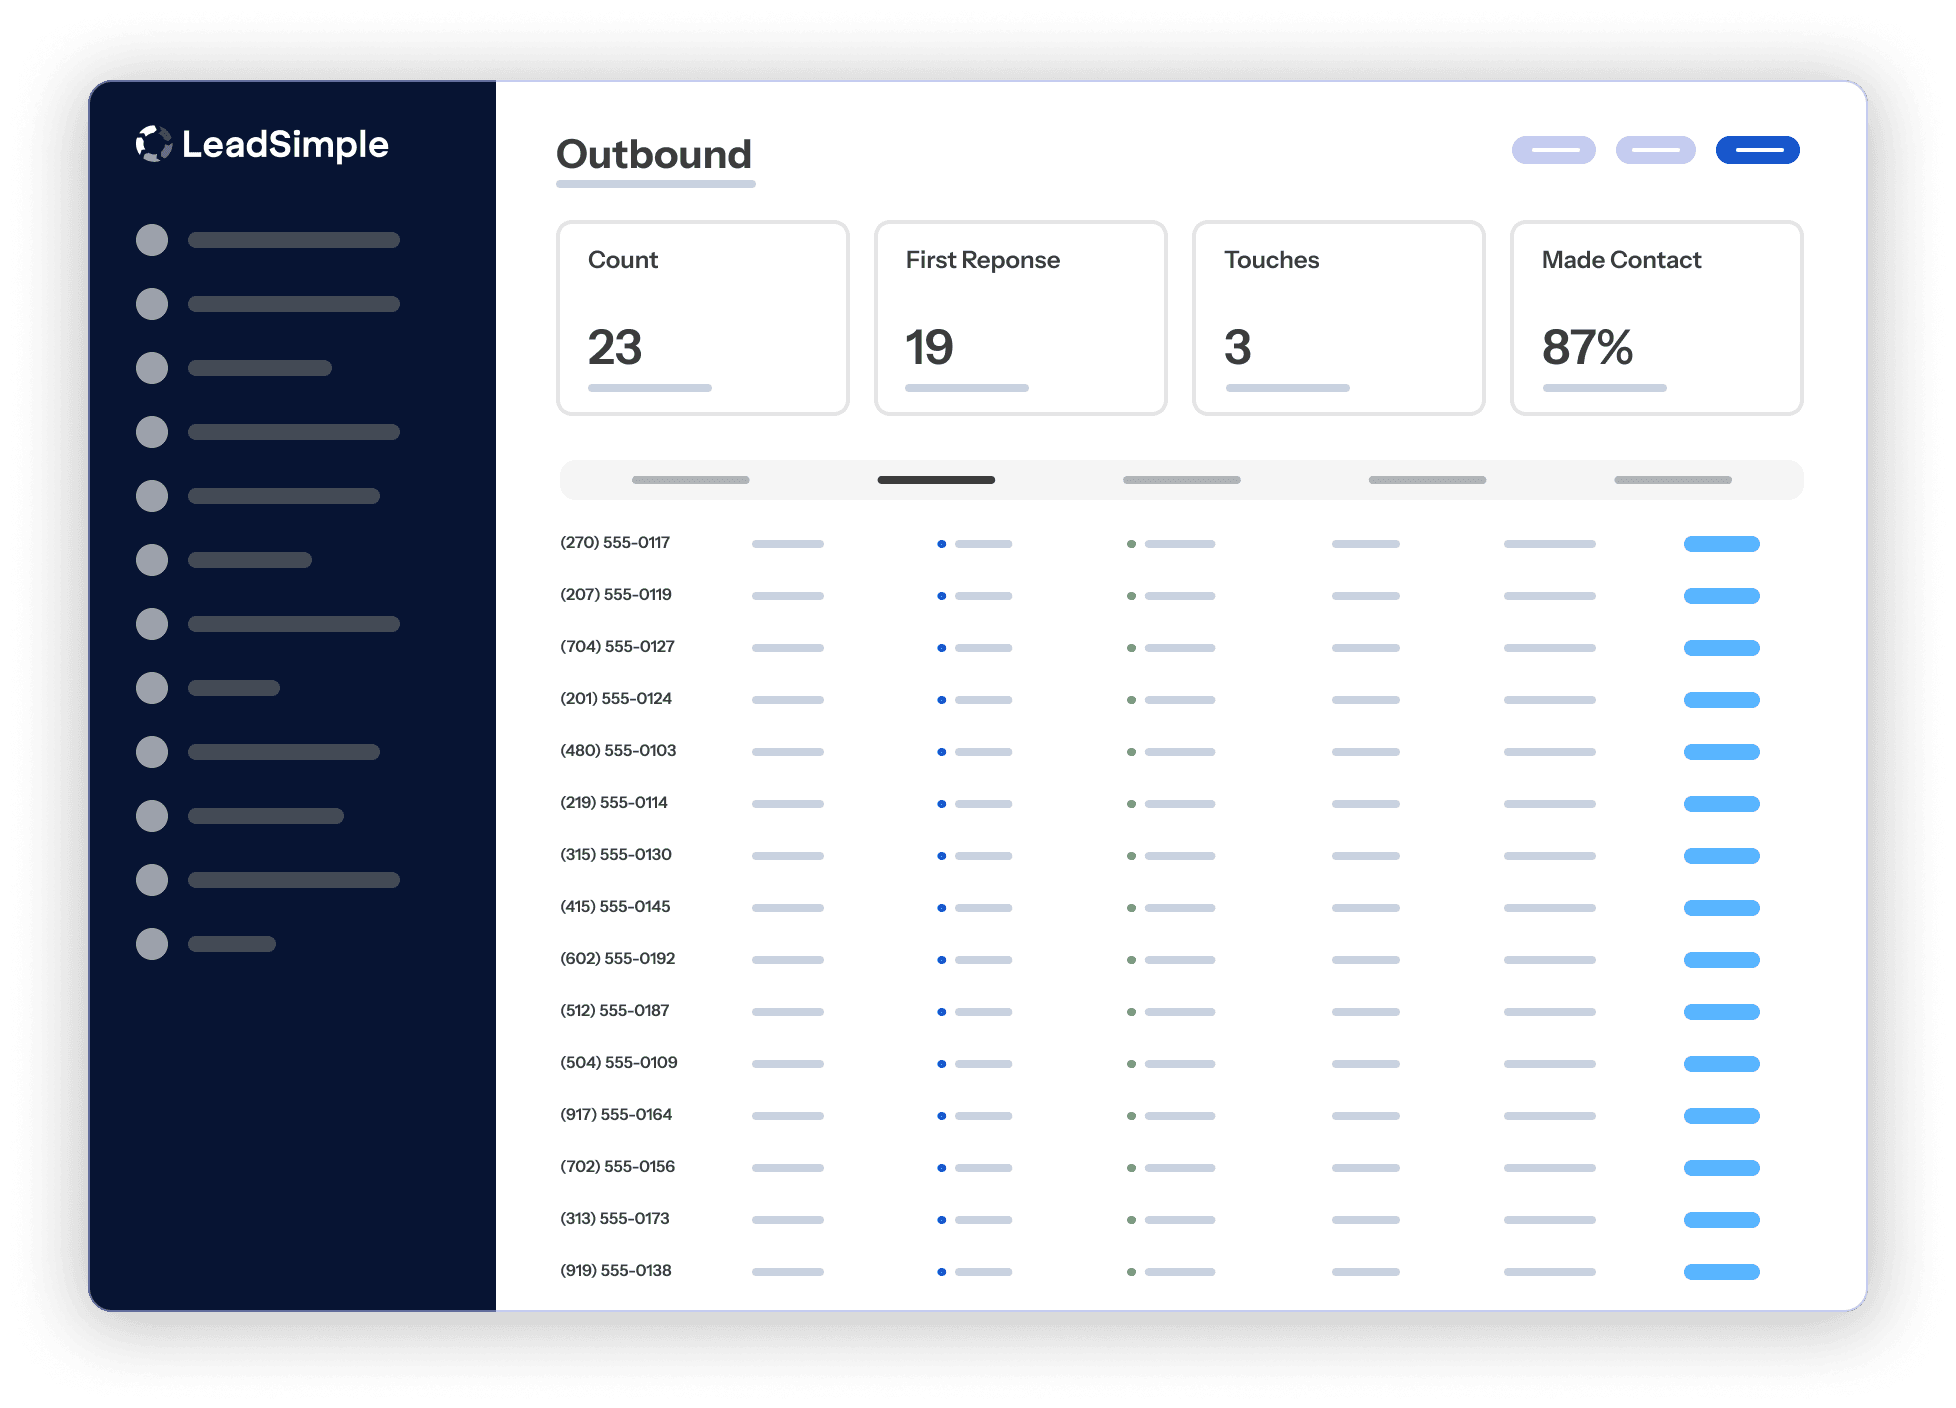Click the blue status dot beside (270) 555-0117
Image resolution: width=1956 pixels, height=1408 pixels.
tap(941, 543)
